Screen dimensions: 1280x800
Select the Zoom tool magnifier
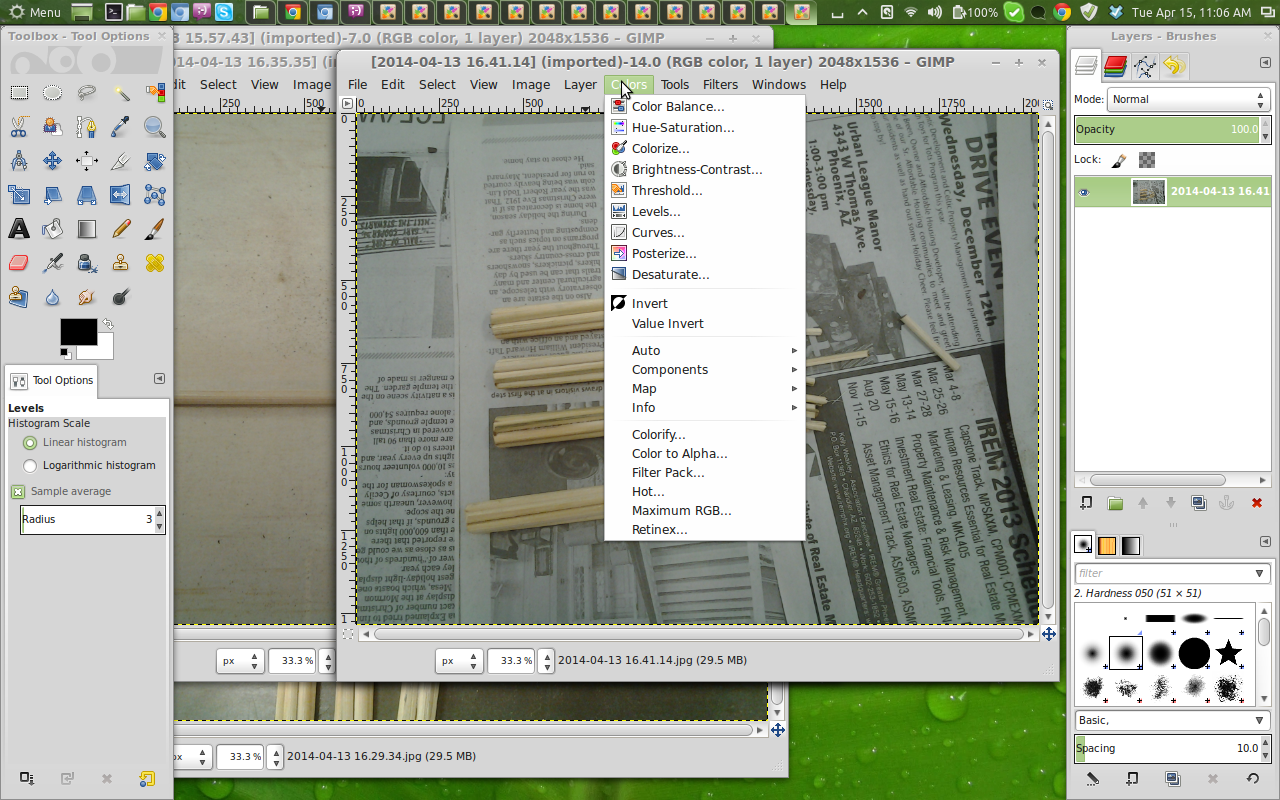(x=153, y=127)
